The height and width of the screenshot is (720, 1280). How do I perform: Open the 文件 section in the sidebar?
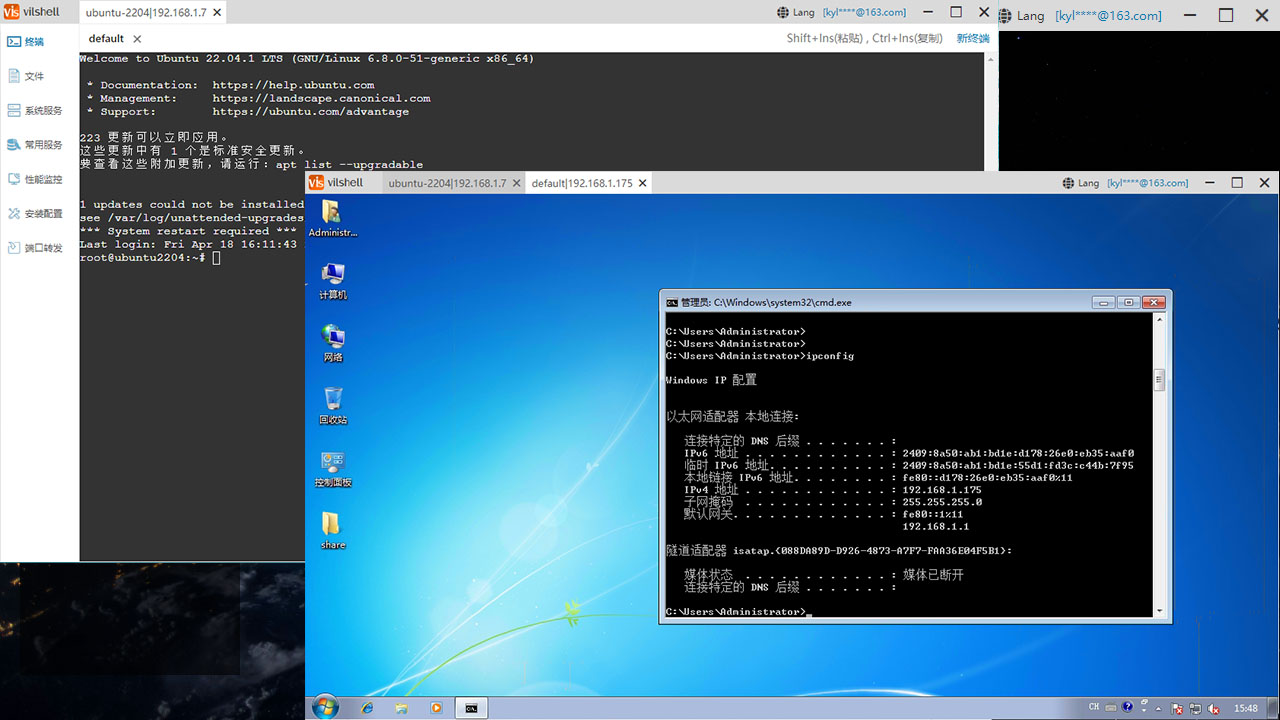[x=27, y=76]
